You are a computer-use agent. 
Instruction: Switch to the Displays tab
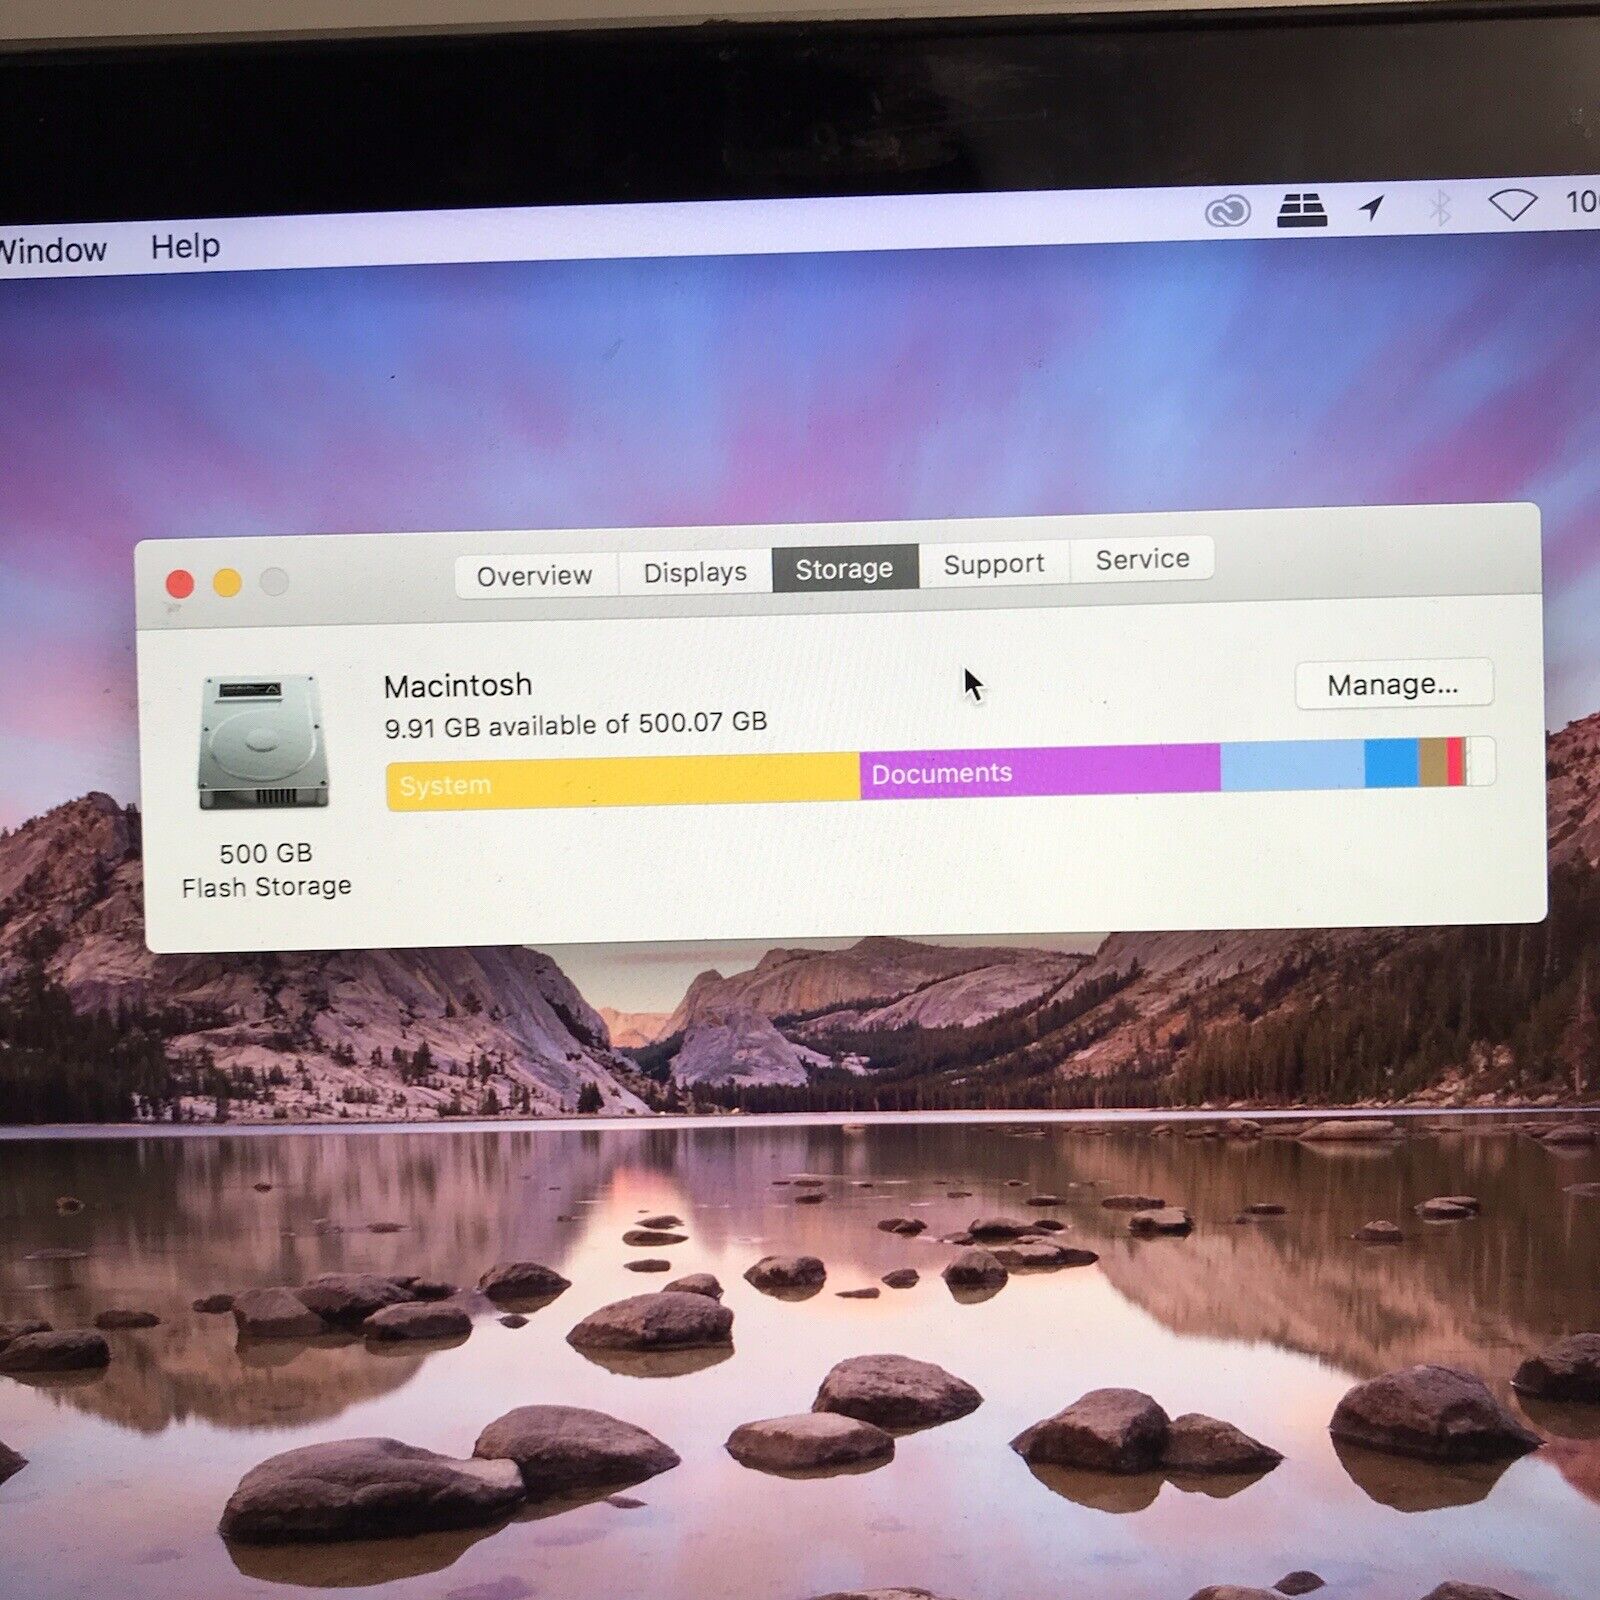(695, 572)
